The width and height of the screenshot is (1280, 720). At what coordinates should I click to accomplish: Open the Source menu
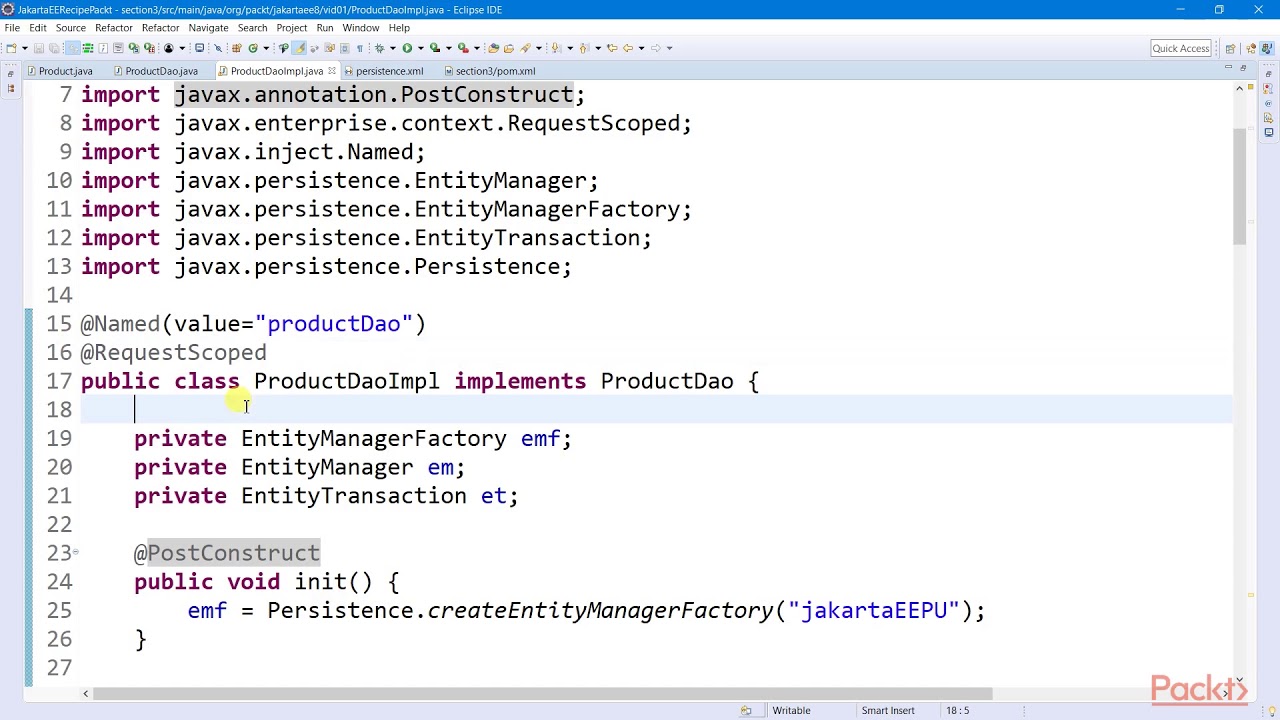(70, 28)
